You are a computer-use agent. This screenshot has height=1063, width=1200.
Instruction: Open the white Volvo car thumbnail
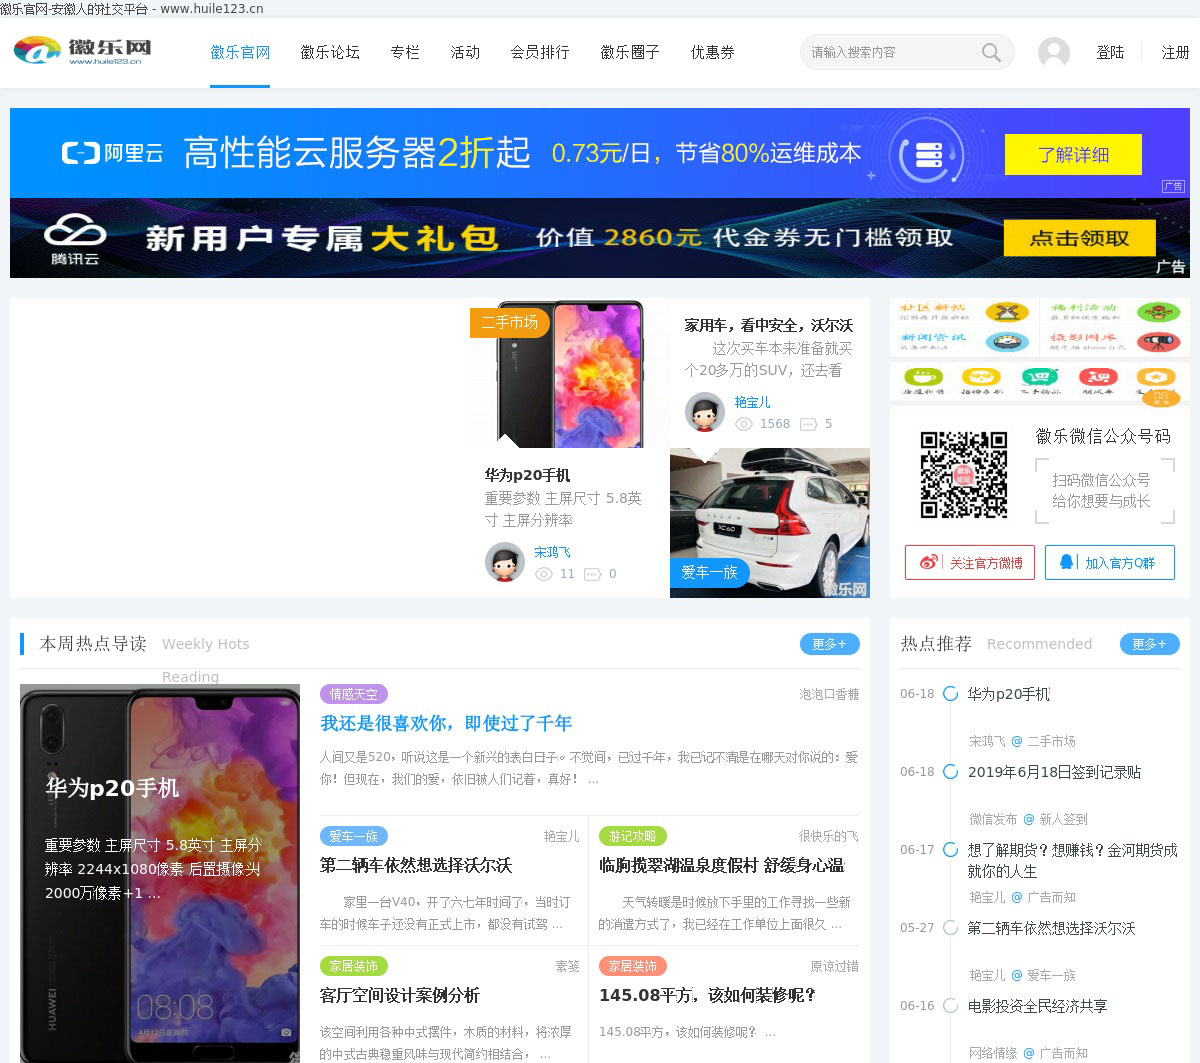[x=769, y=522]
